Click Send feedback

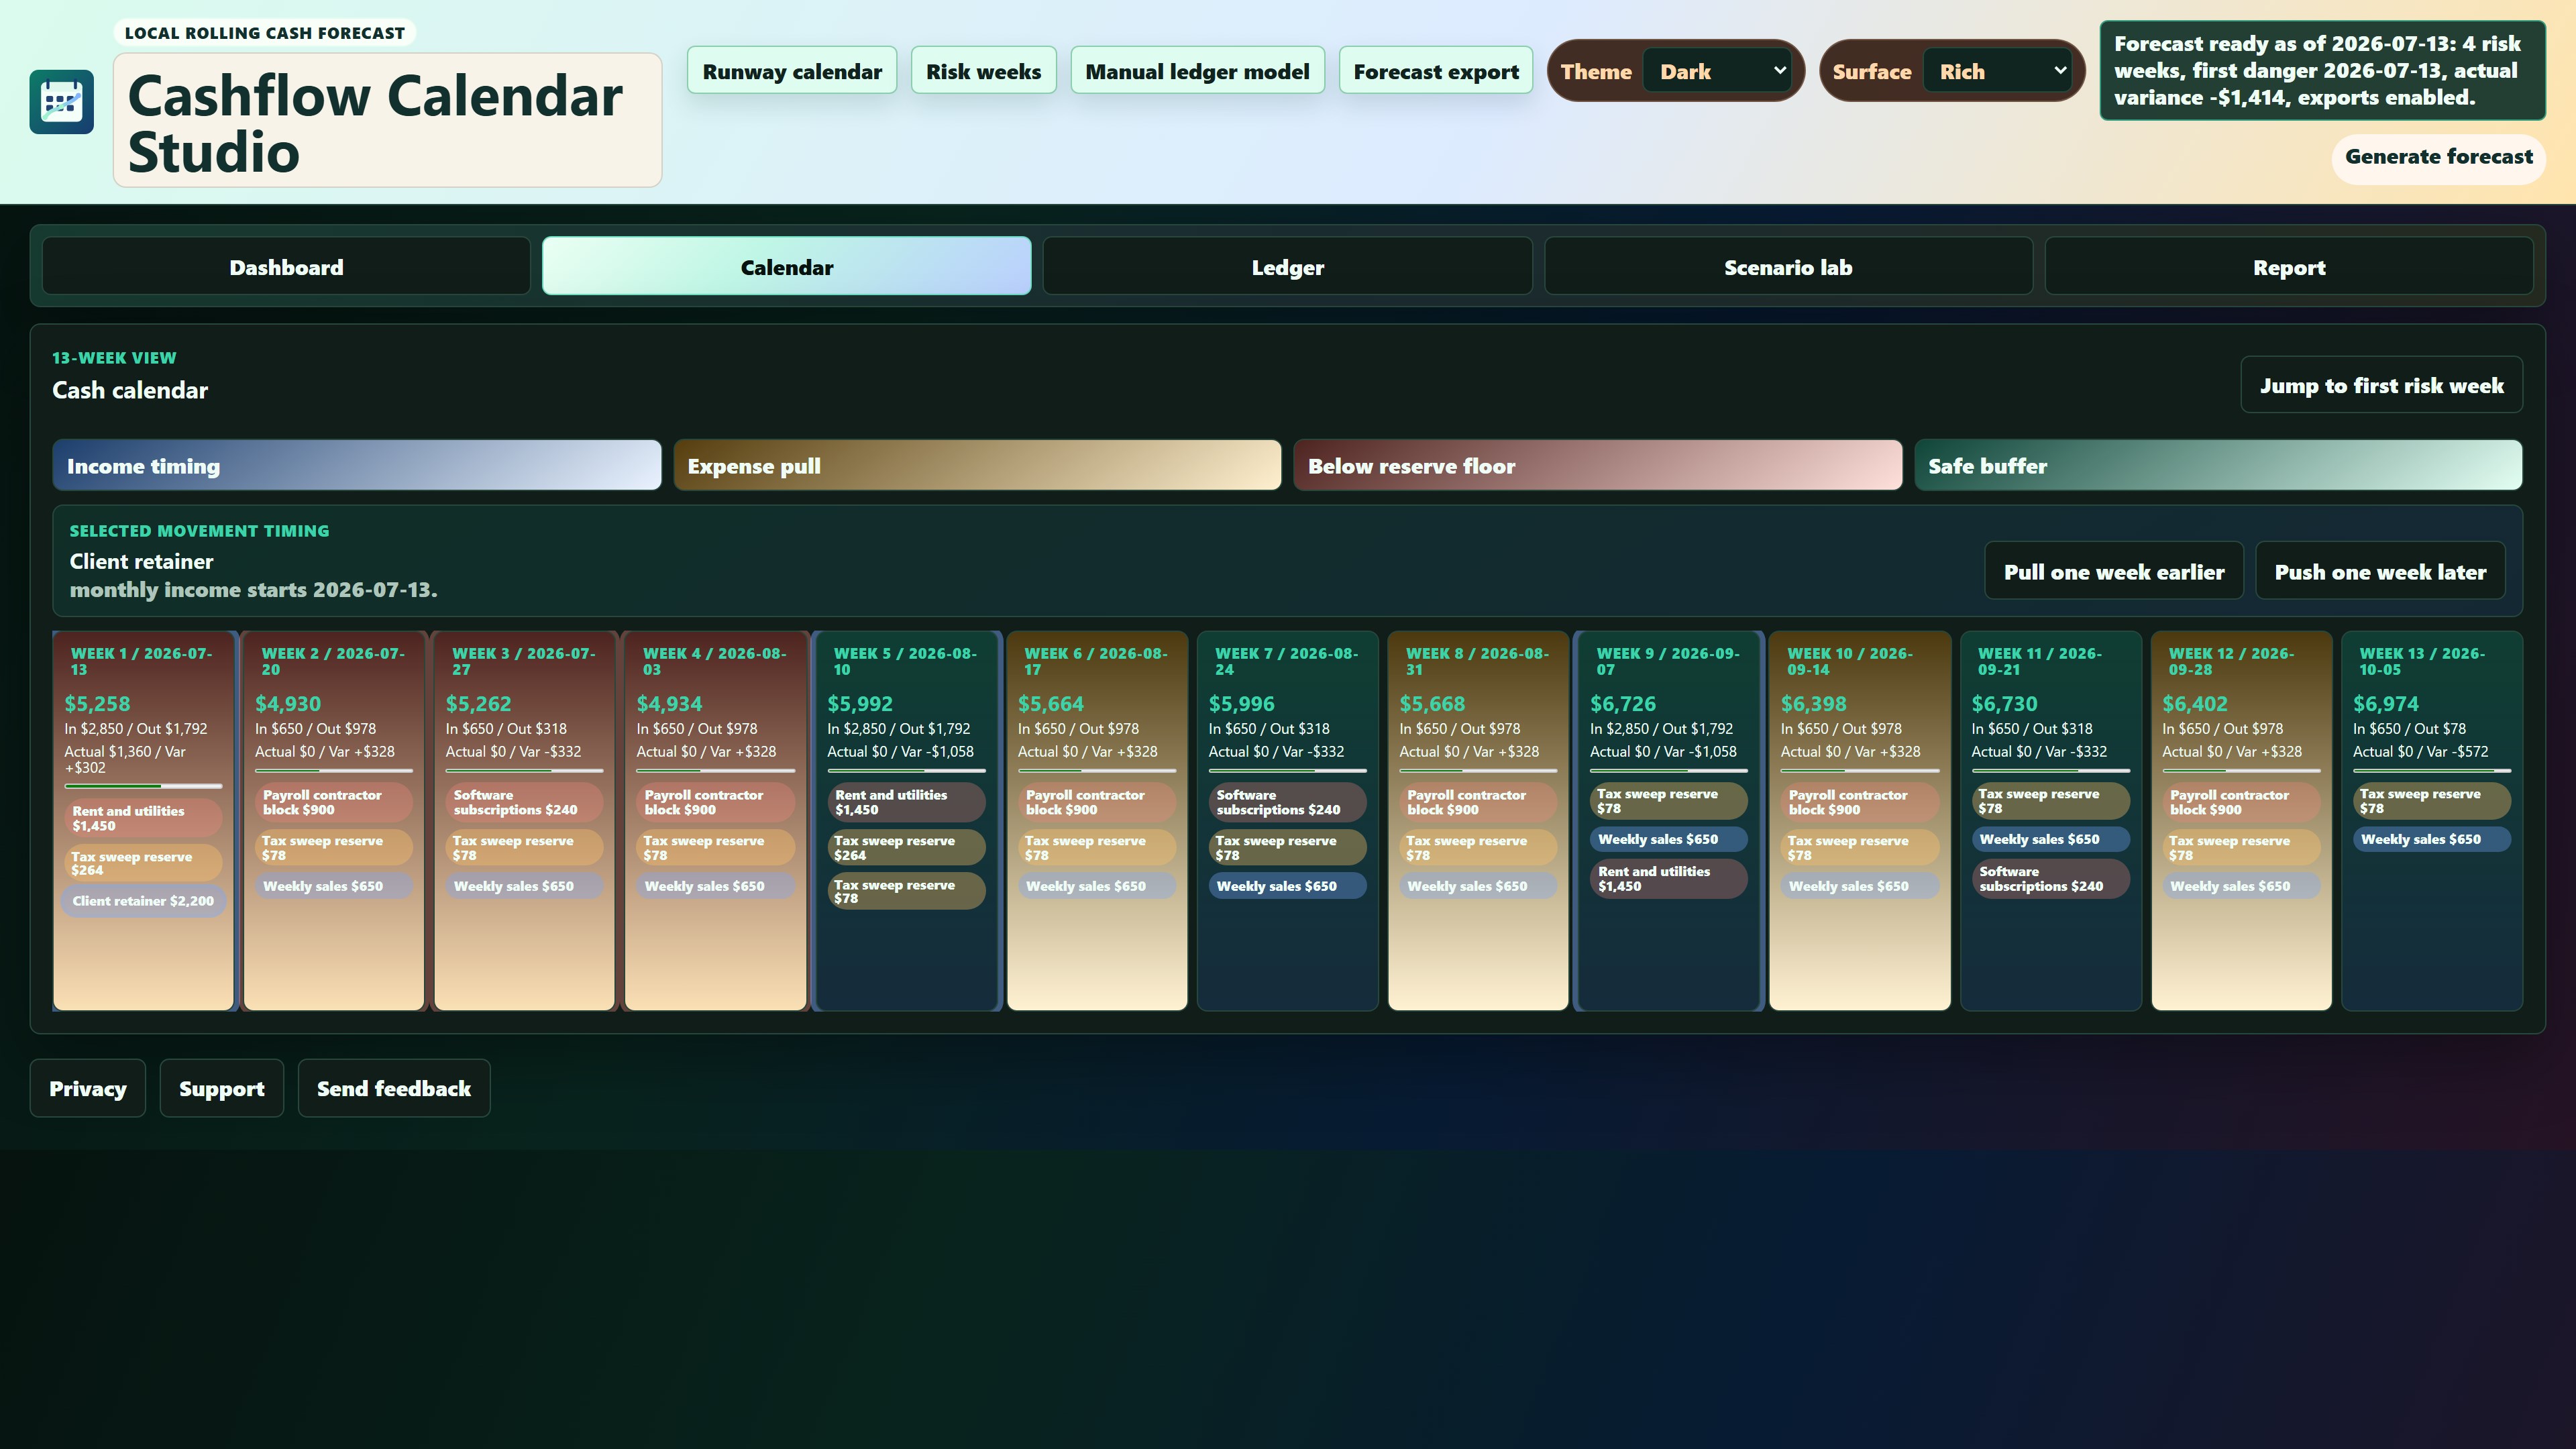[394, 1088]
